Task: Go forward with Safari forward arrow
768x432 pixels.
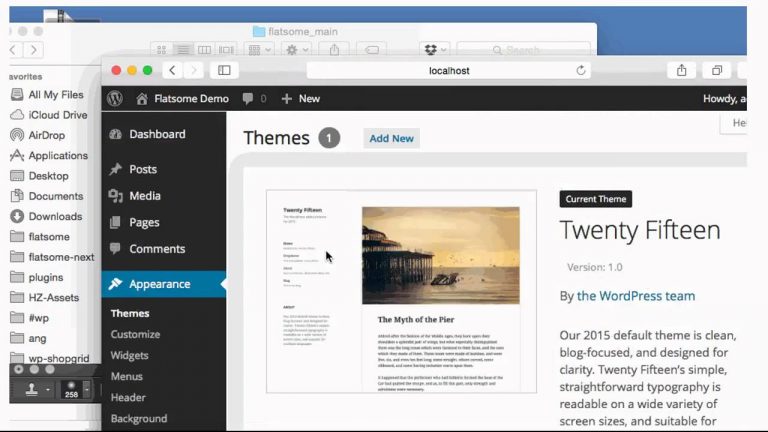Action: click(194, 71)
